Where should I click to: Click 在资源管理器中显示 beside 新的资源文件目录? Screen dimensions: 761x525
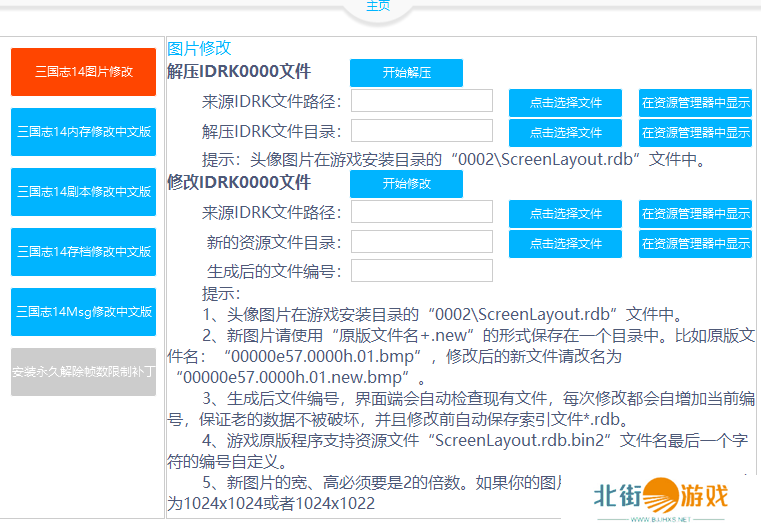pos(696,244)
